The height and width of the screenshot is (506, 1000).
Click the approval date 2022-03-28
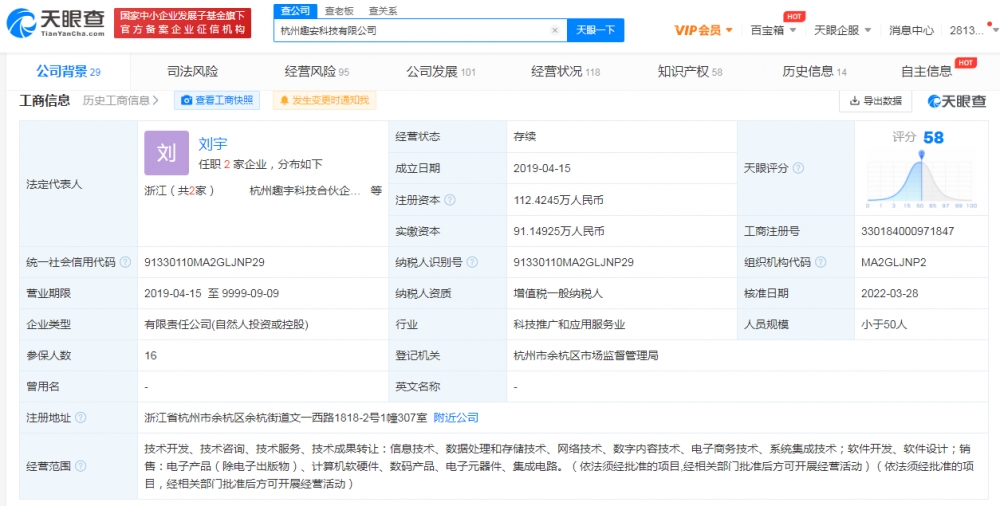tap(889, 294)
